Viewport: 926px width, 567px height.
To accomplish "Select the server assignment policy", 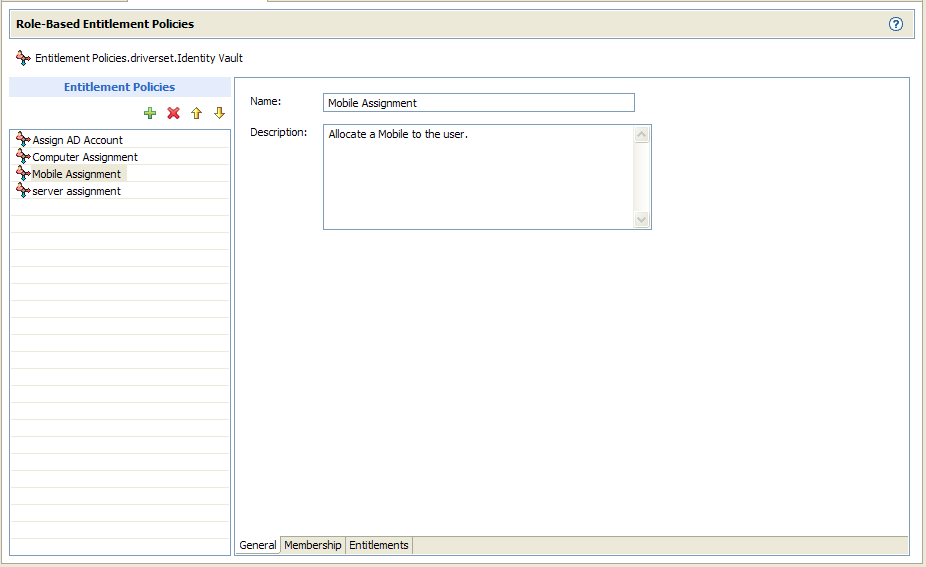I will point(77,191).
